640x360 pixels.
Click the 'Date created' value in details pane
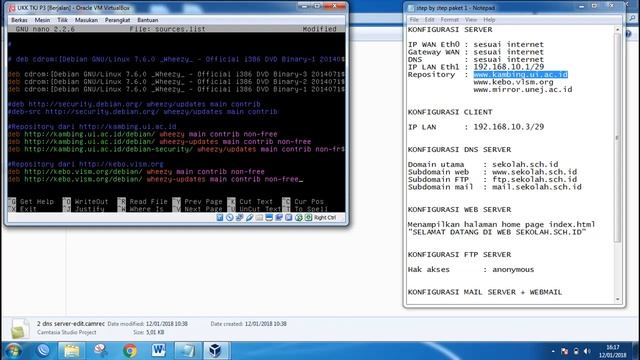[266, 324]
